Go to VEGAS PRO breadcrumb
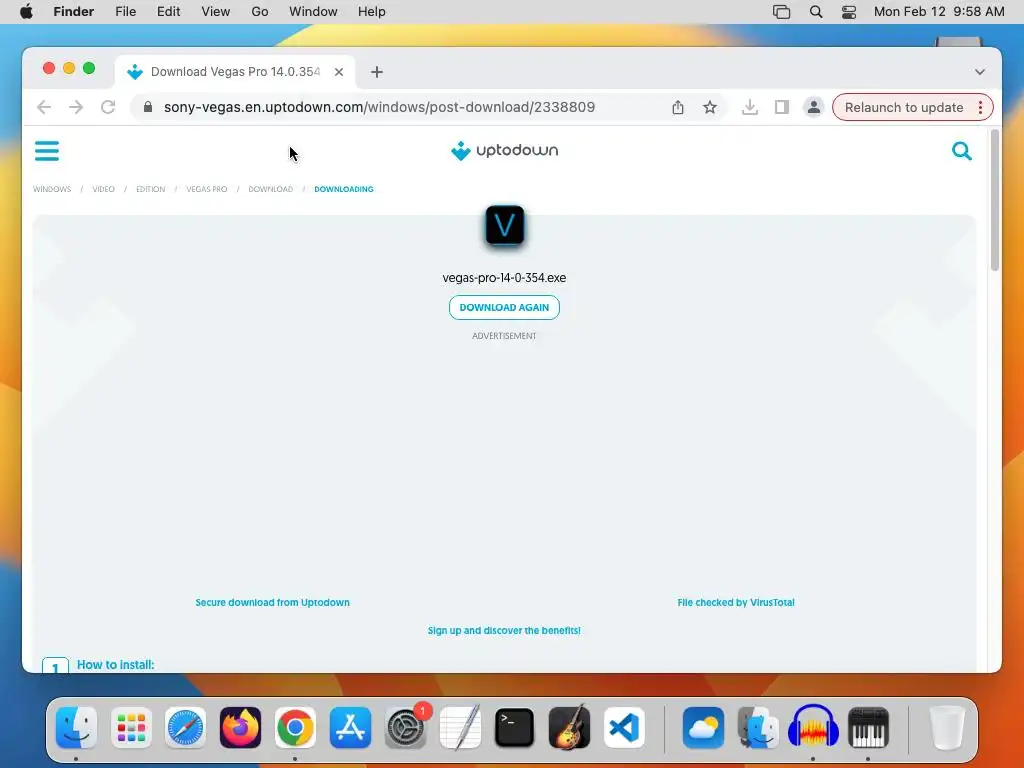The height and width of the screenshot is (768, 1024). (x=207, y=189)
